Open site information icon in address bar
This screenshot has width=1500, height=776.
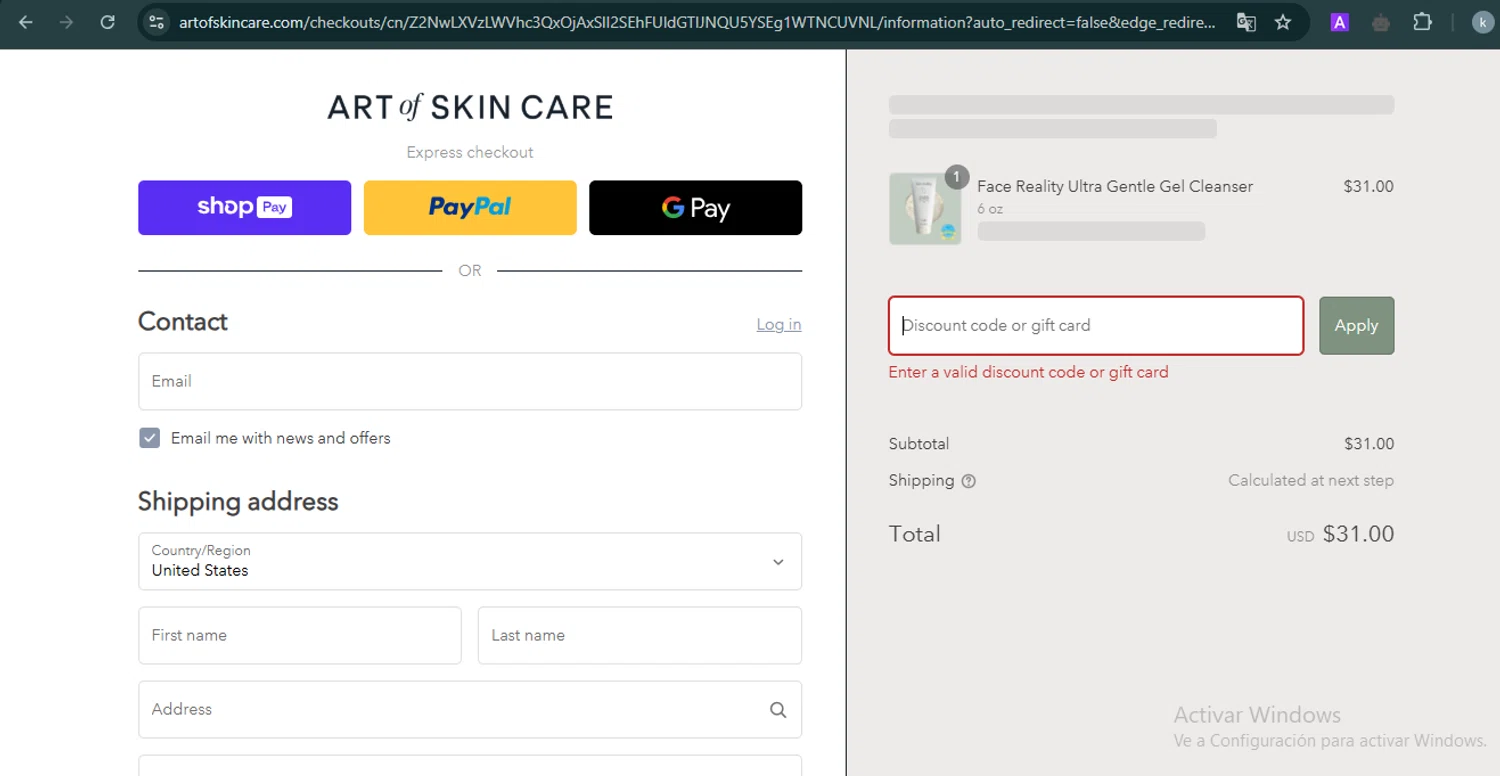(x=155, y=22)
